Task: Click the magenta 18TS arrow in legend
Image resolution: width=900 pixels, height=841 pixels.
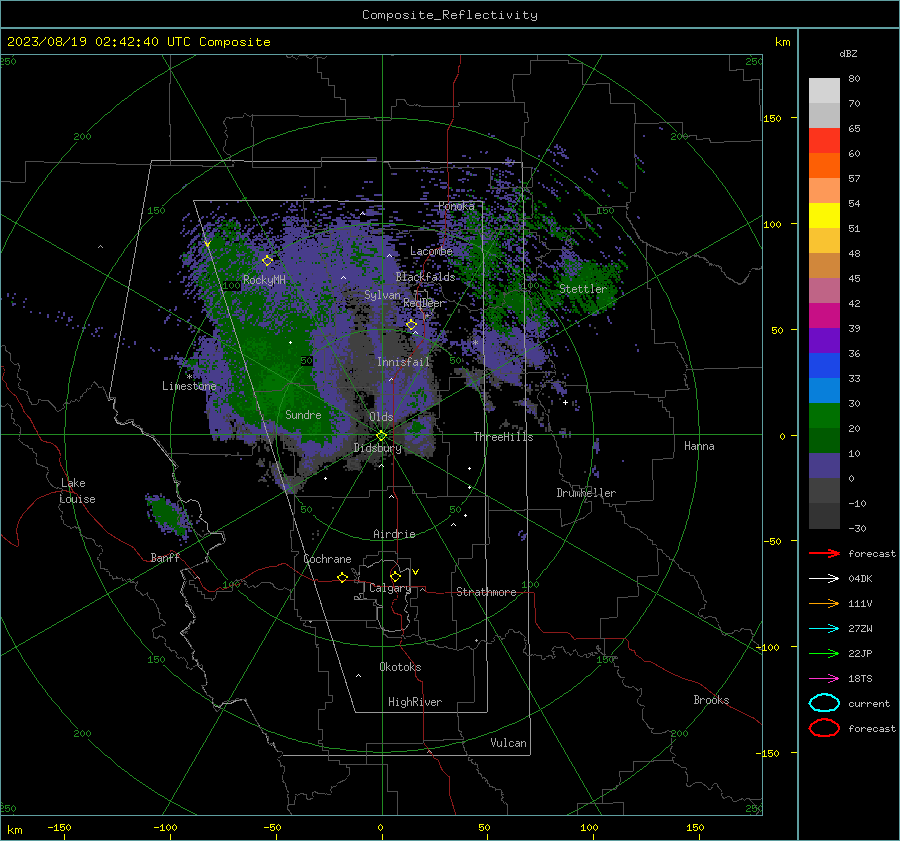Action: [x=824, y=679]
